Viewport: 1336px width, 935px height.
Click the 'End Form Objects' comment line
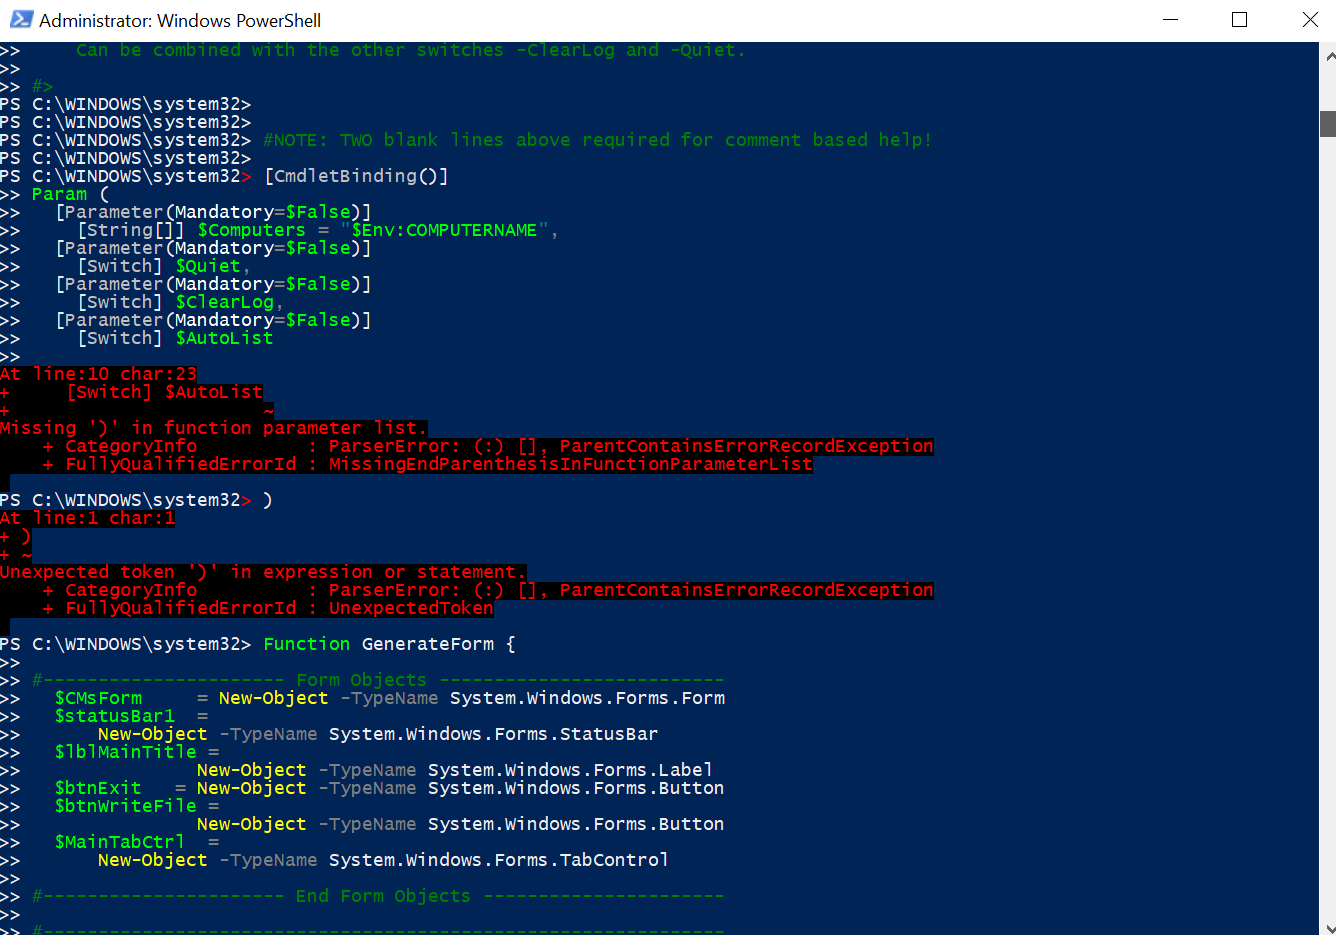point(382,896)
